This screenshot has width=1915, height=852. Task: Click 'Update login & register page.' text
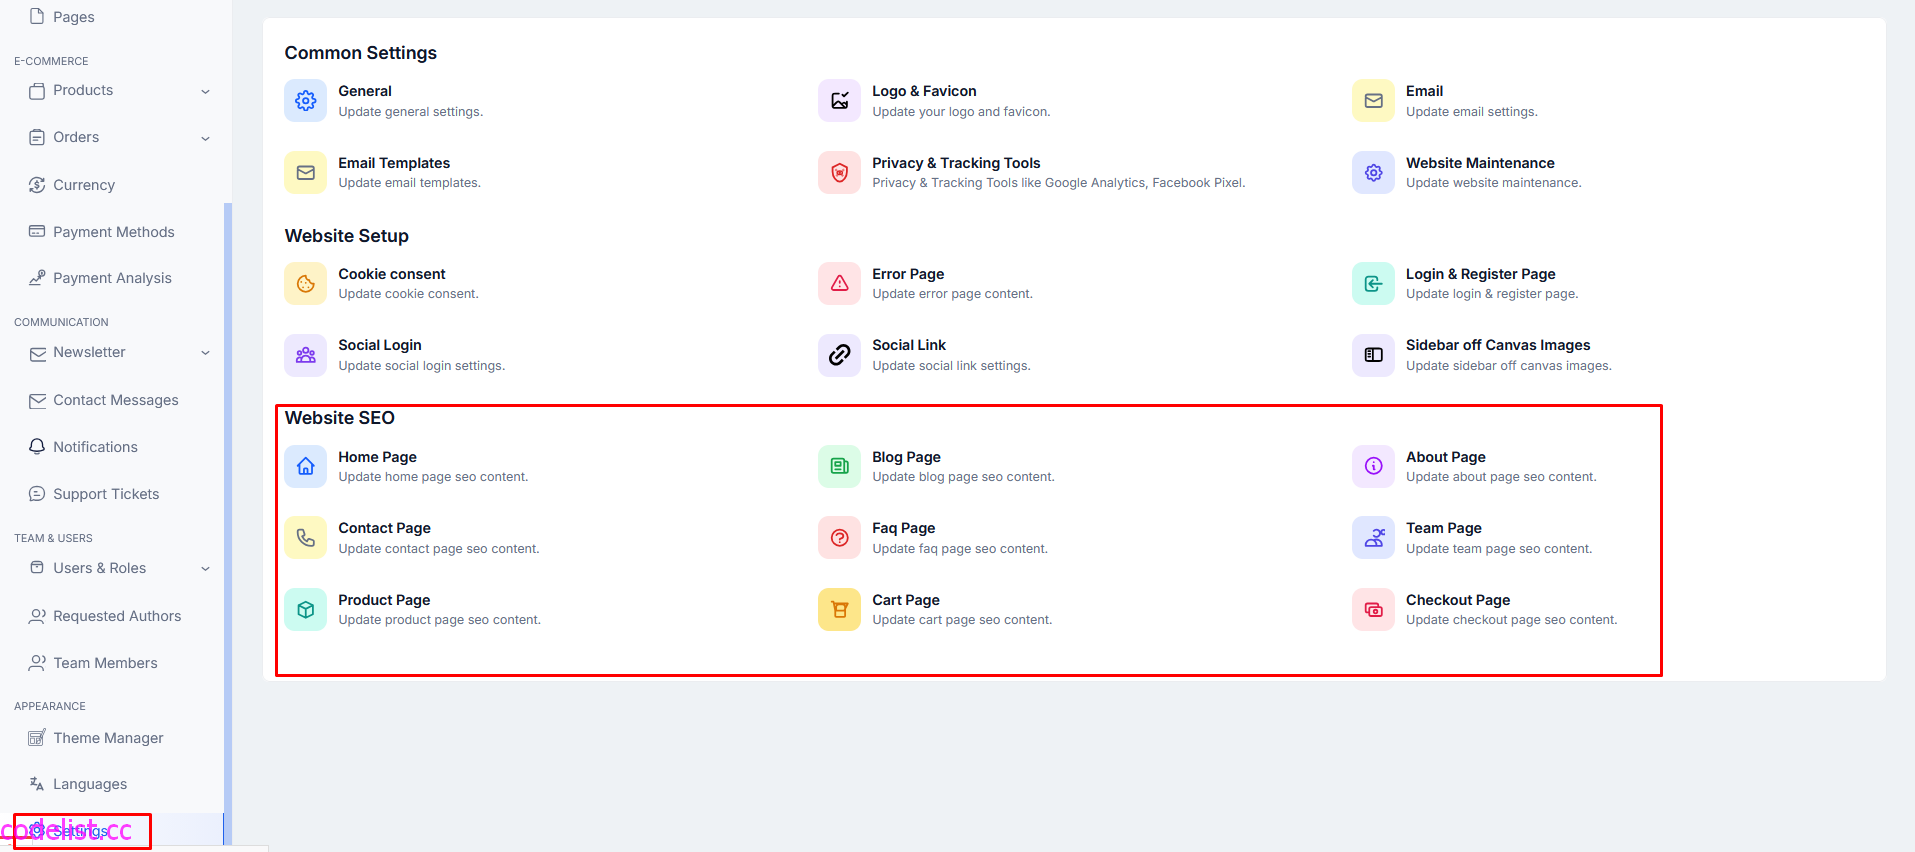tap(1492, 294)
